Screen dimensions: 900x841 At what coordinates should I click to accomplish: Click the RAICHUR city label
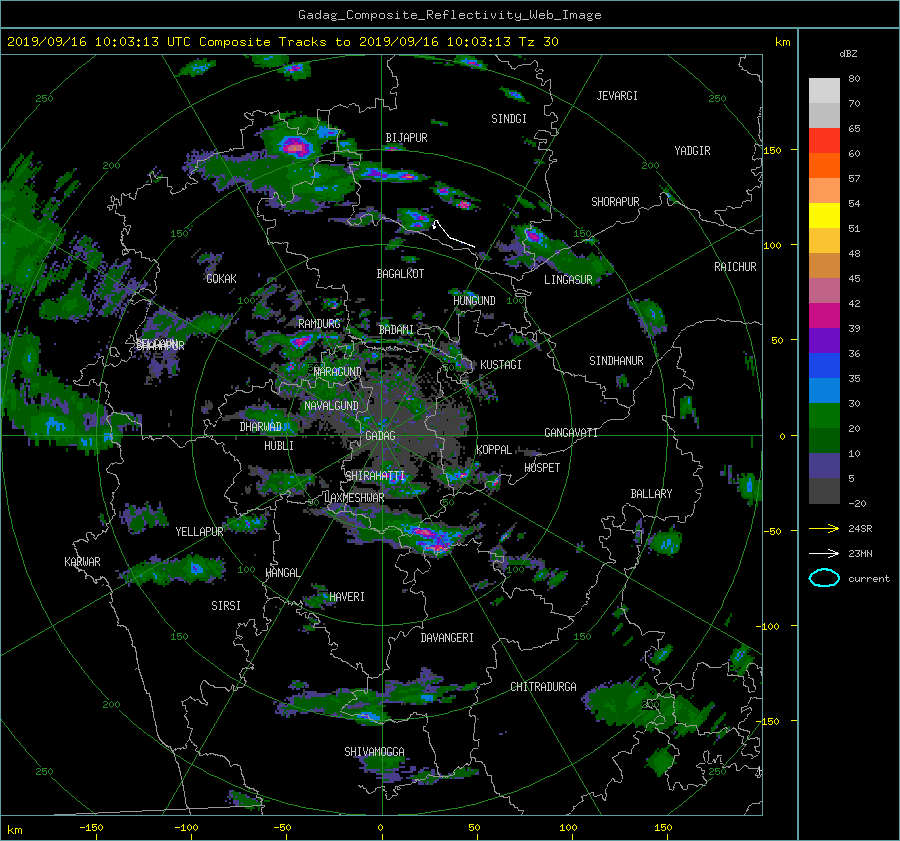735,267
